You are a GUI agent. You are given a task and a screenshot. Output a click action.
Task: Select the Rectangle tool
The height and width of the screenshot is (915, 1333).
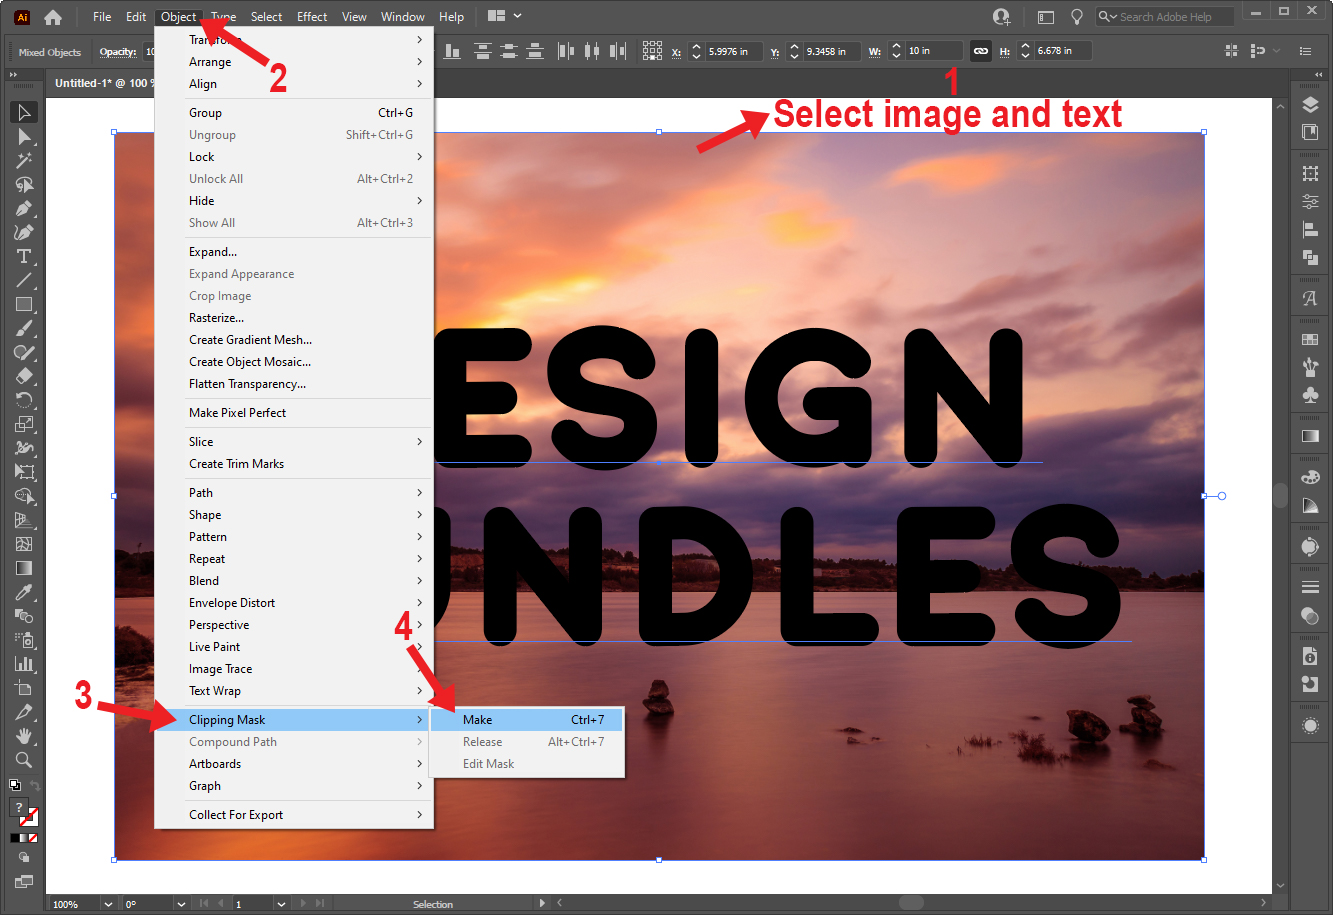coord(24,304)
